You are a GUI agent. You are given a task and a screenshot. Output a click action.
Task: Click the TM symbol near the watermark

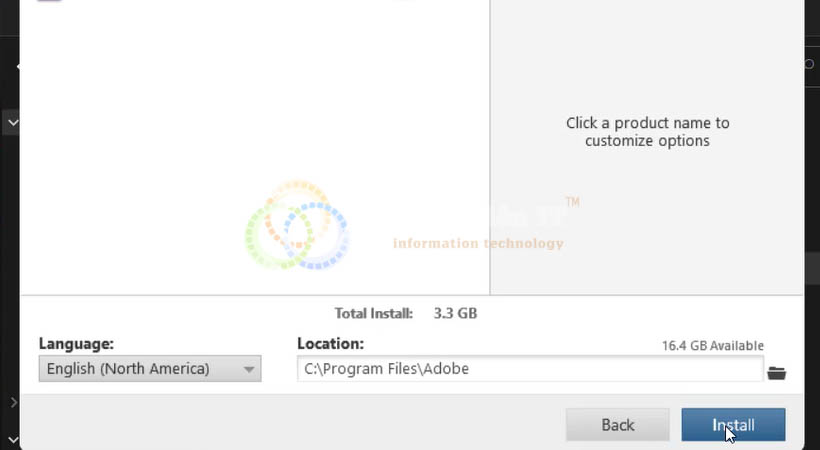[573, 202]
